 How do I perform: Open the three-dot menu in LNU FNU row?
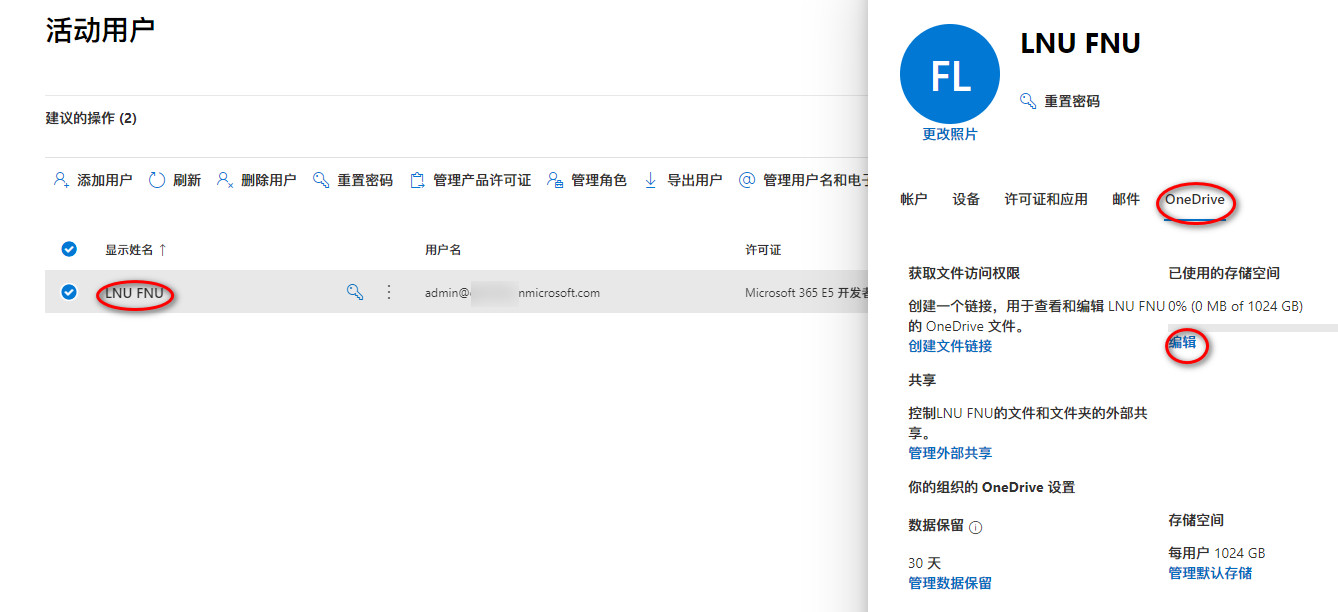389,292
